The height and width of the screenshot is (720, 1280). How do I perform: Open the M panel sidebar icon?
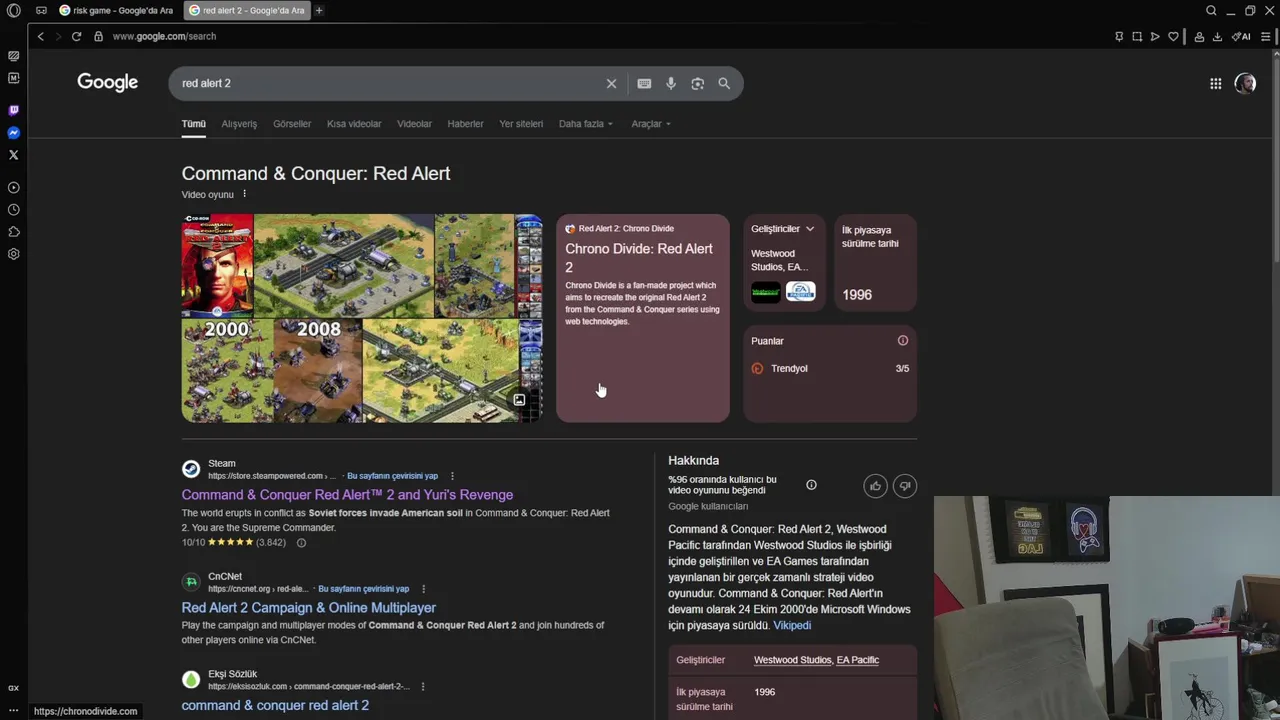pos(14,78)
